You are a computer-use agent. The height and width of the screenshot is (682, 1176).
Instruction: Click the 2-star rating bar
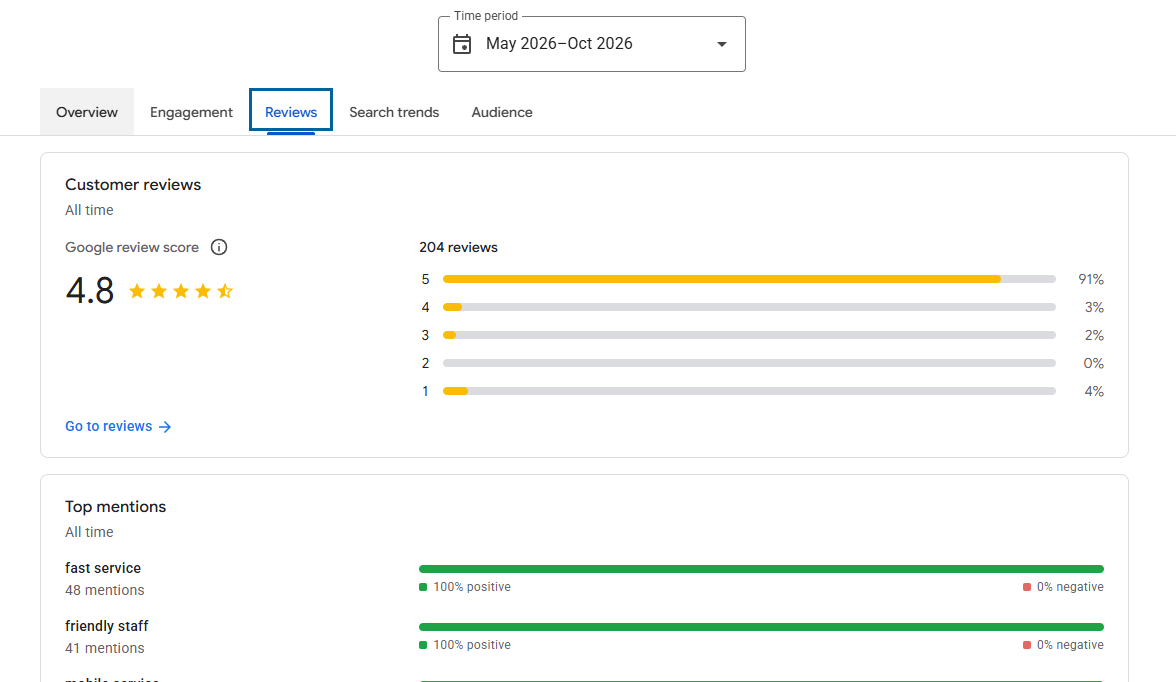(749, 363)
